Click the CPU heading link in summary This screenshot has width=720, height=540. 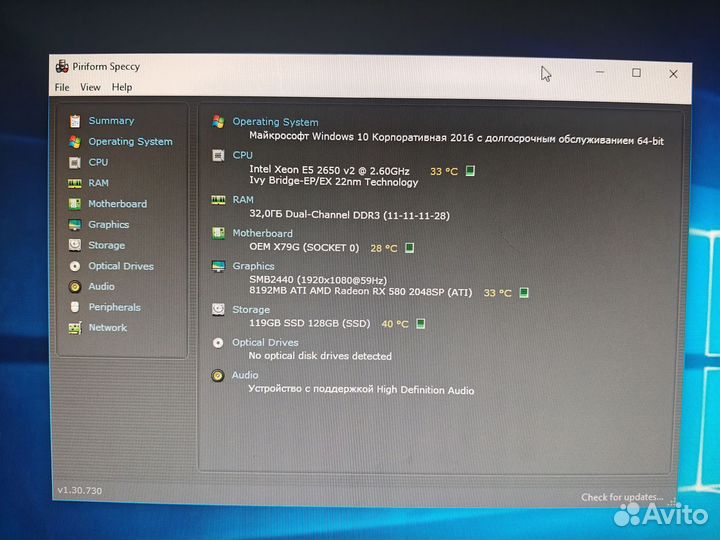tap(242, 155)
